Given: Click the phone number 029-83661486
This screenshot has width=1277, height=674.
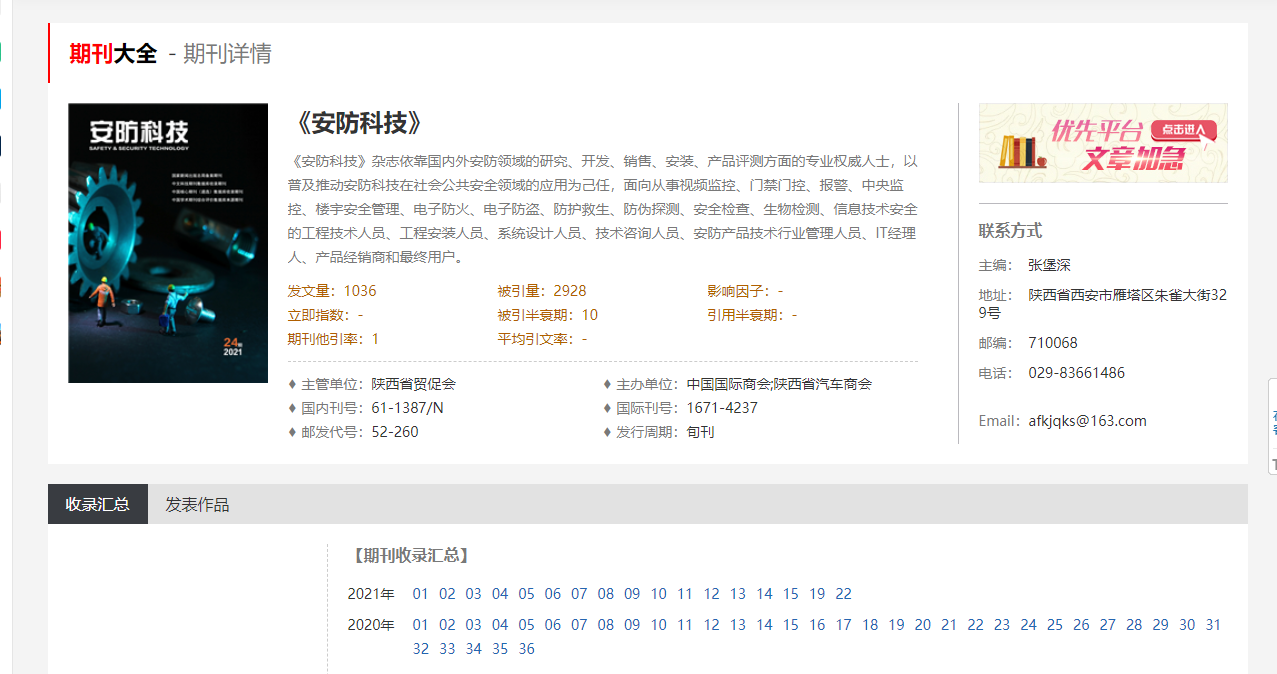Looking at the screenshot, I should (1076, 373).
